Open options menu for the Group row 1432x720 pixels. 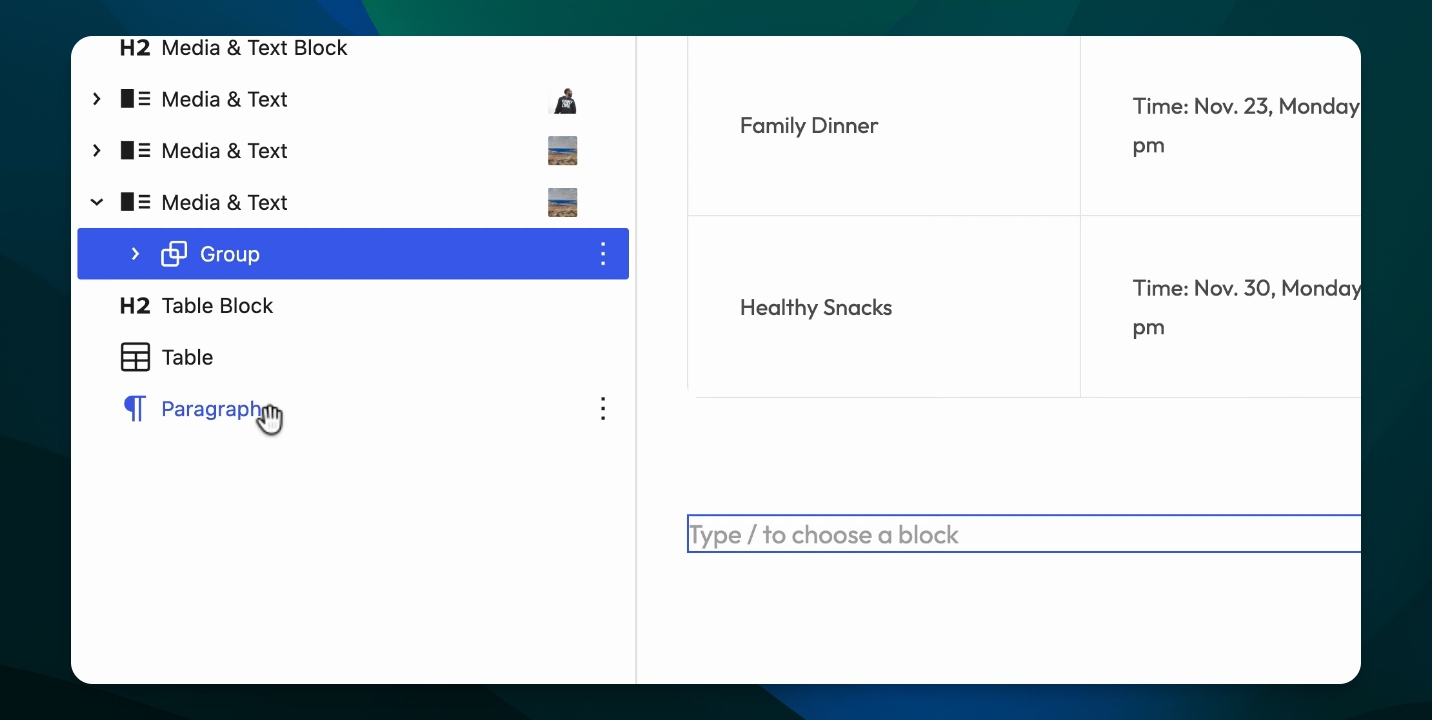pyautogui.click(x=603, y=254)
